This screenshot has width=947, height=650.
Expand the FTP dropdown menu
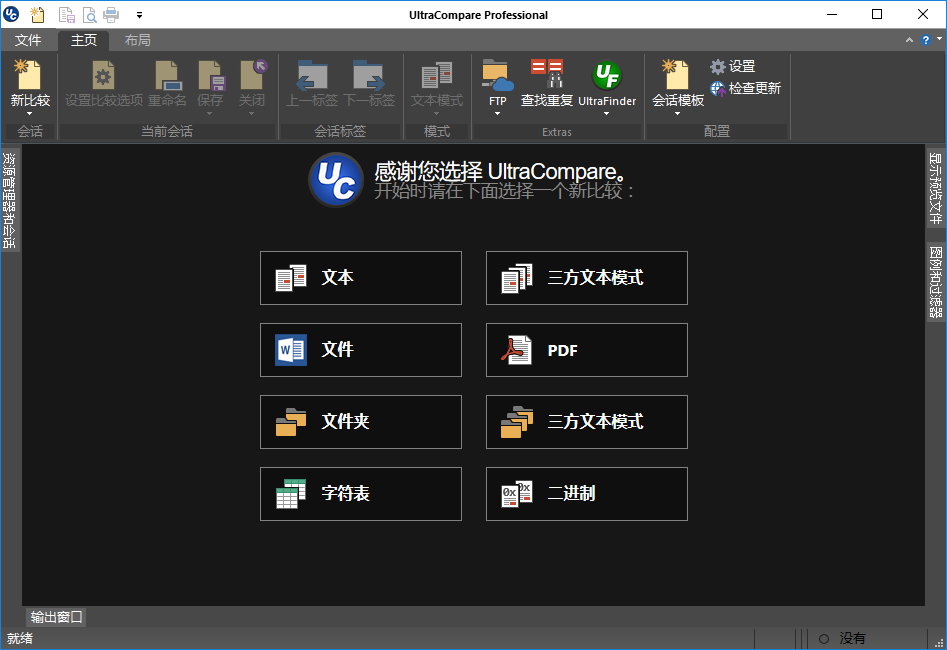click(x=497, y=114)
